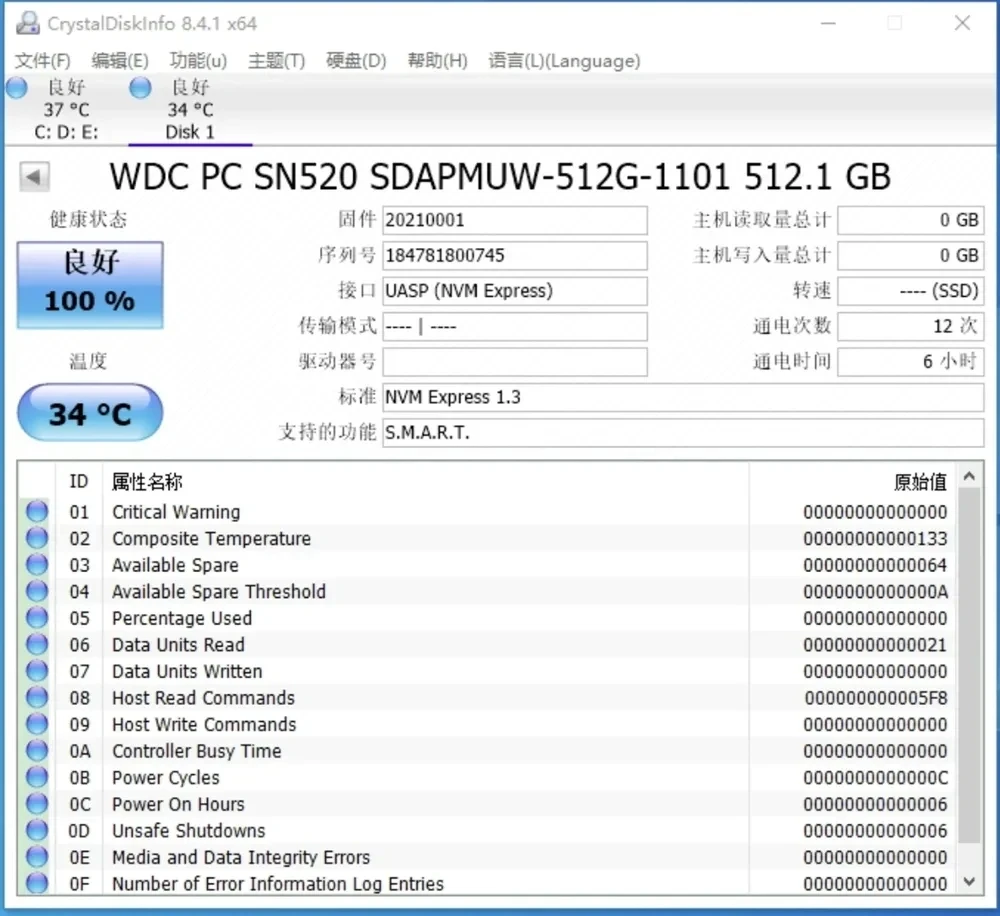Click the 良好 100 % health status button
This screenshot has height=916, width=1000.
tap(90, 284)
